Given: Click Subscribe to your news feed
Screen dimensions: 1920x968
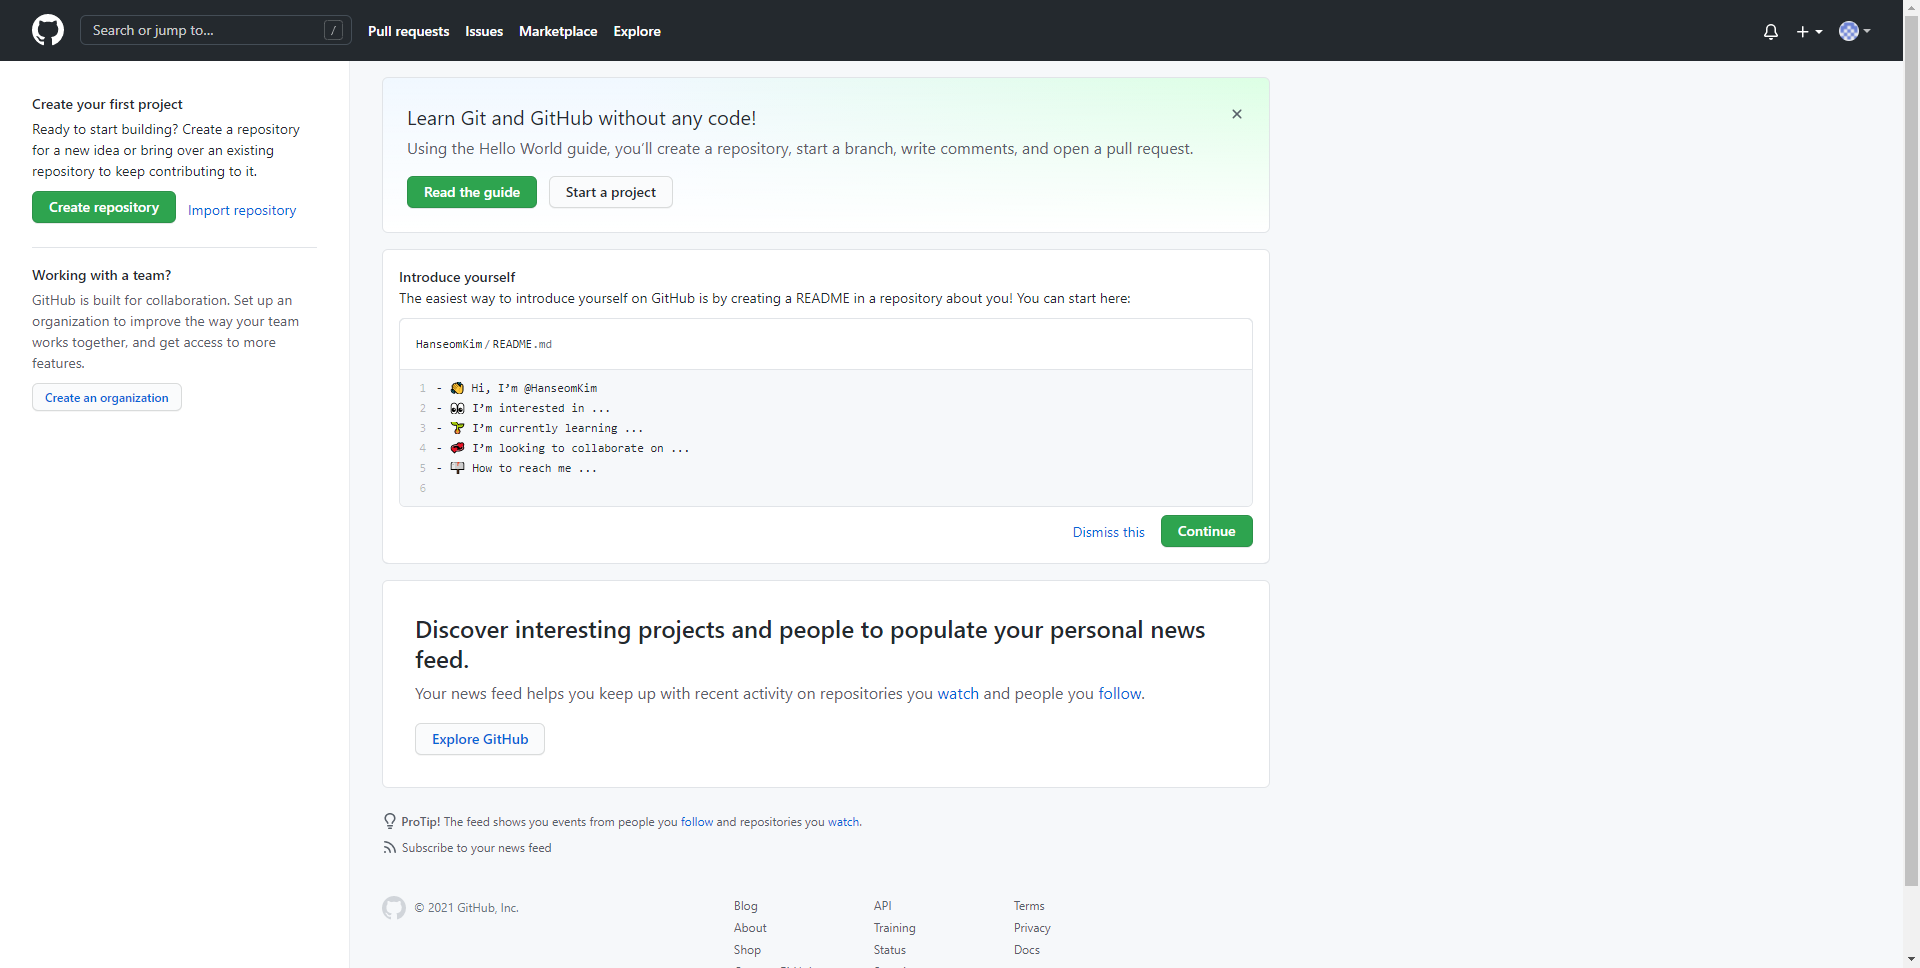Looking at the screenshot, I should click(476, 848).
